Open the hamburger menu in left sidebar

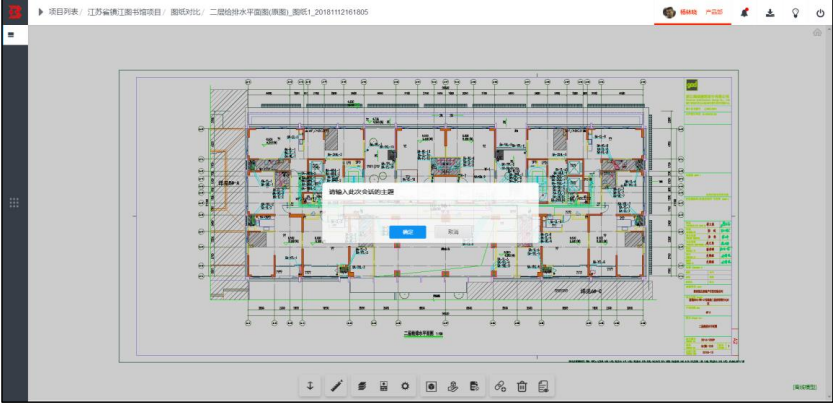[11, 35]
